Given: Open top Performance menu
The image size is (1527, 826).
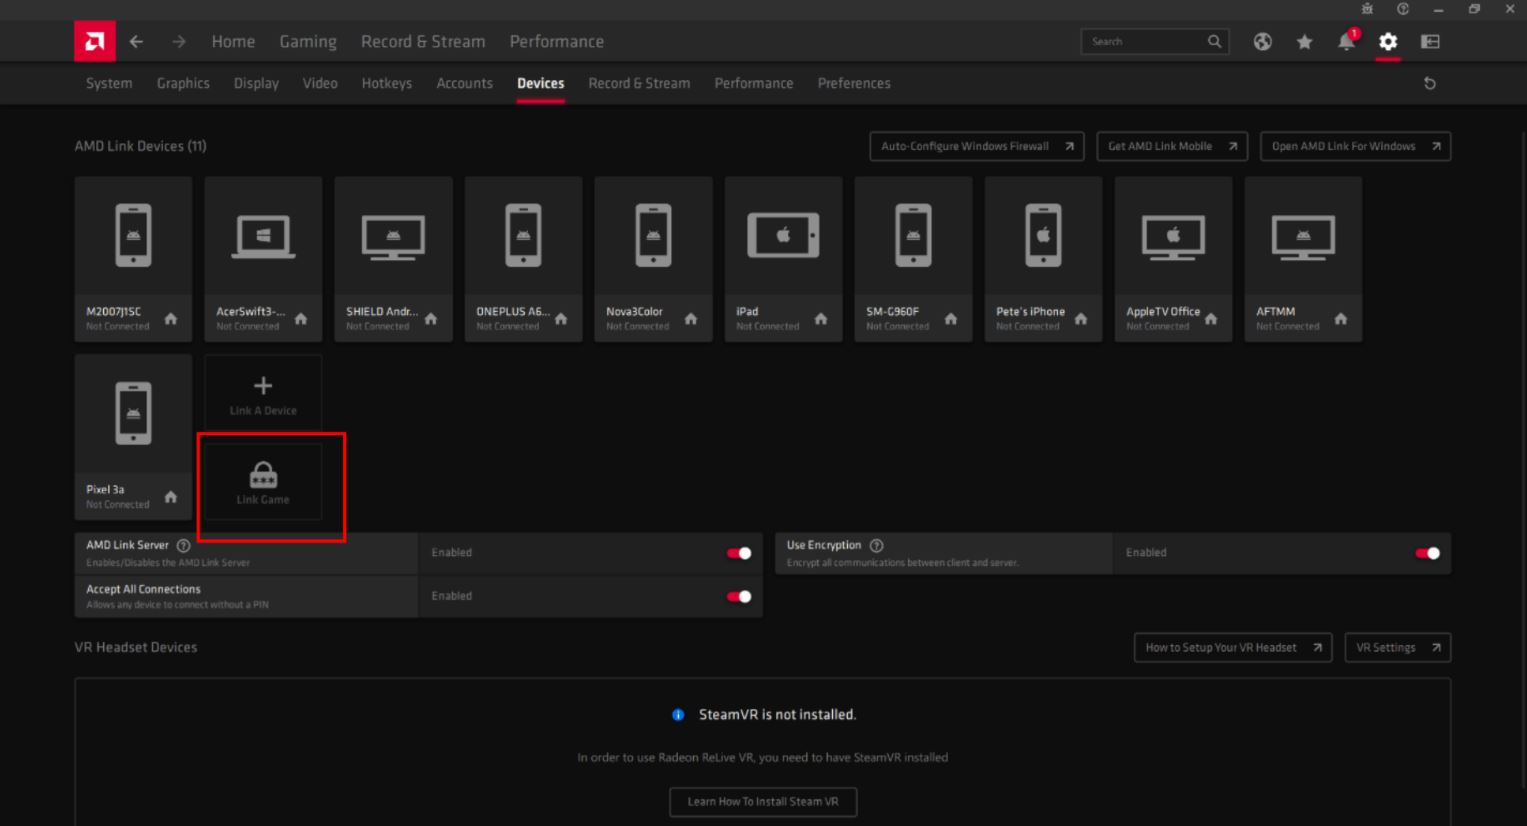Looking at the screenshot, I should point(557,42).
